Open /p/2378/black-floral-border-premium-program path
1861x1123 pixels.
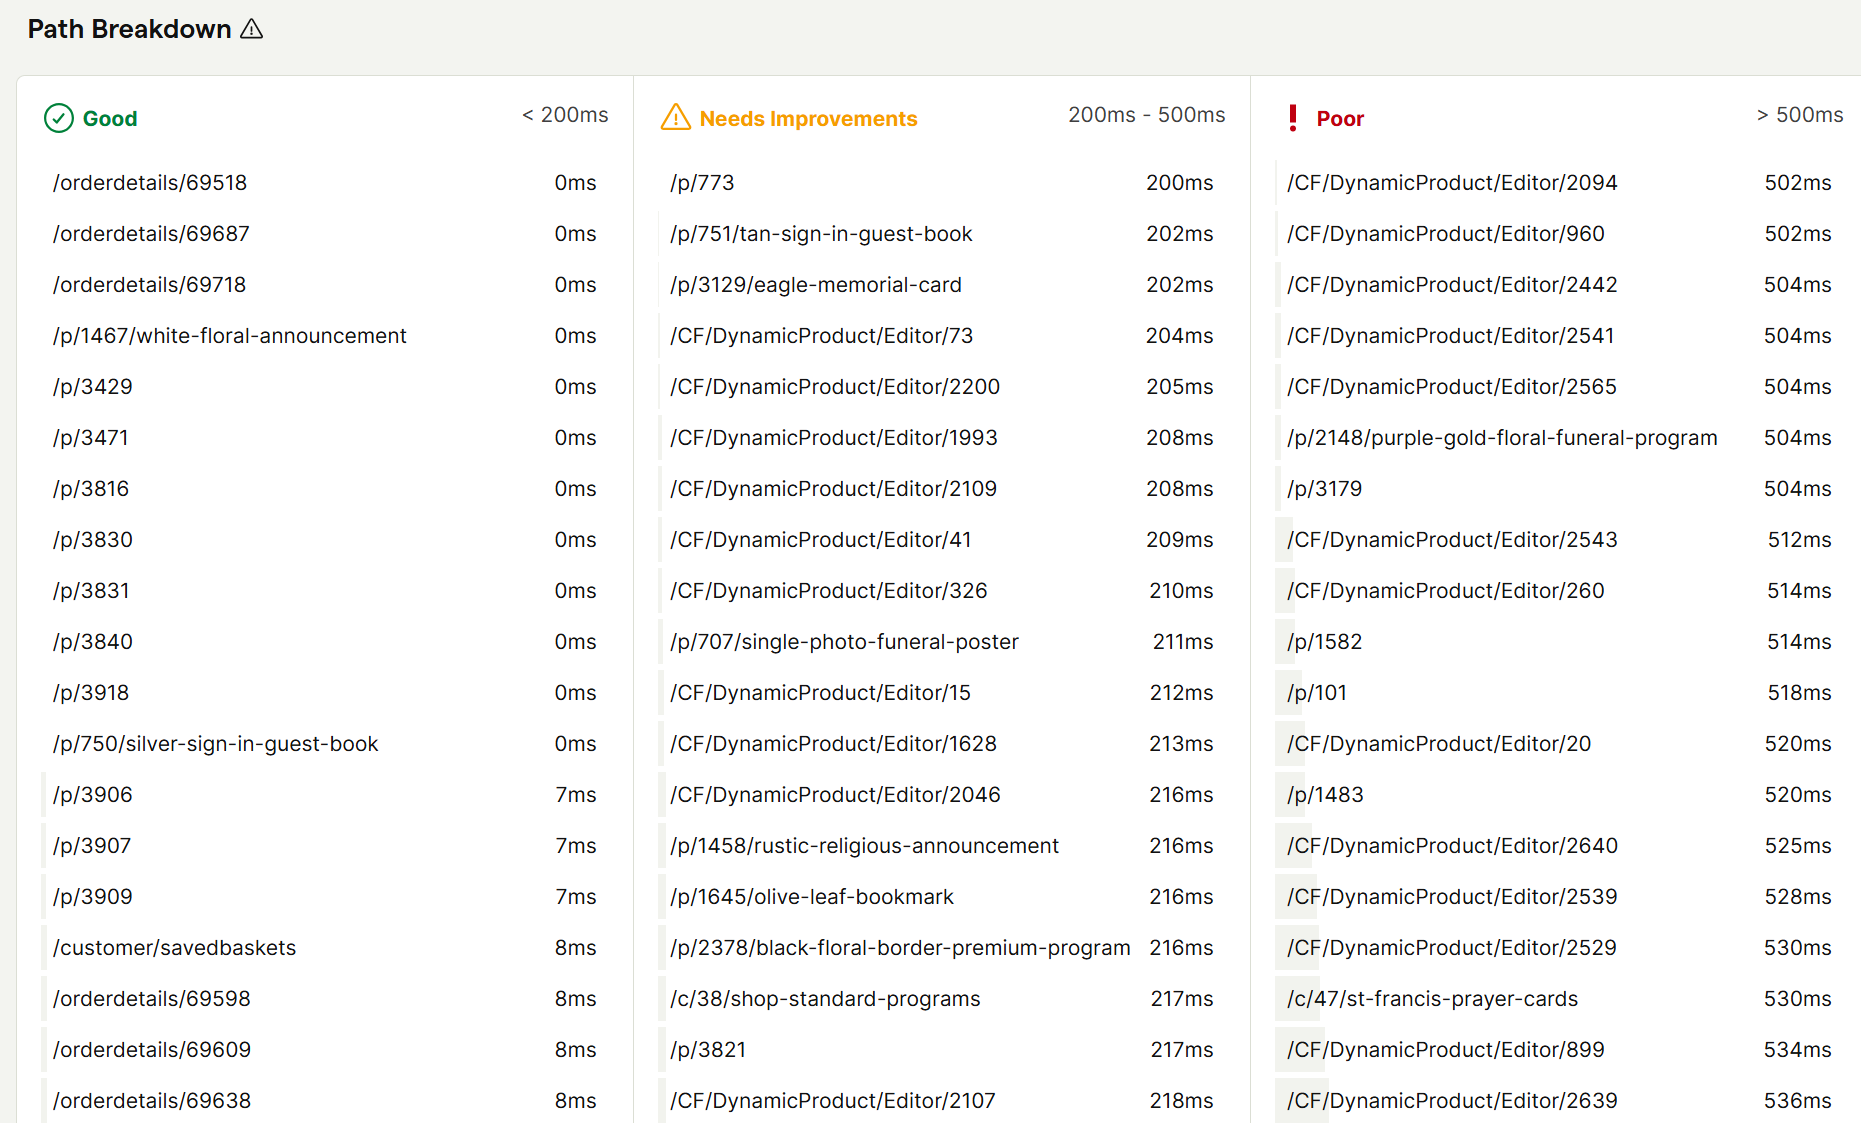pos(900,948)
